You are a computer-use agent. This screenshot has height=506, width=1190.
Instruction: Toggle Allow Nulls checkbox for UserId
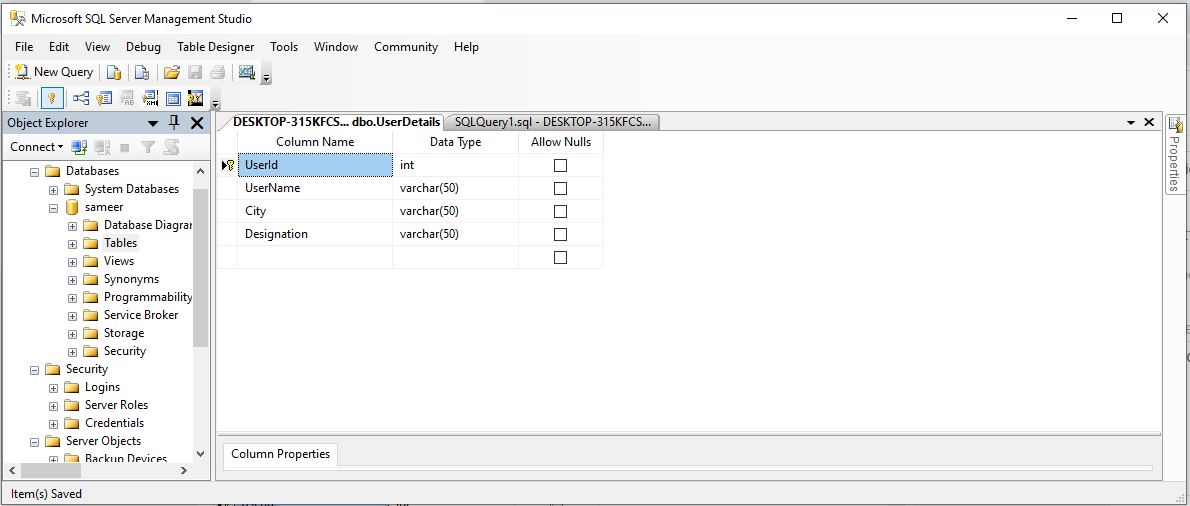pos(560,165)
